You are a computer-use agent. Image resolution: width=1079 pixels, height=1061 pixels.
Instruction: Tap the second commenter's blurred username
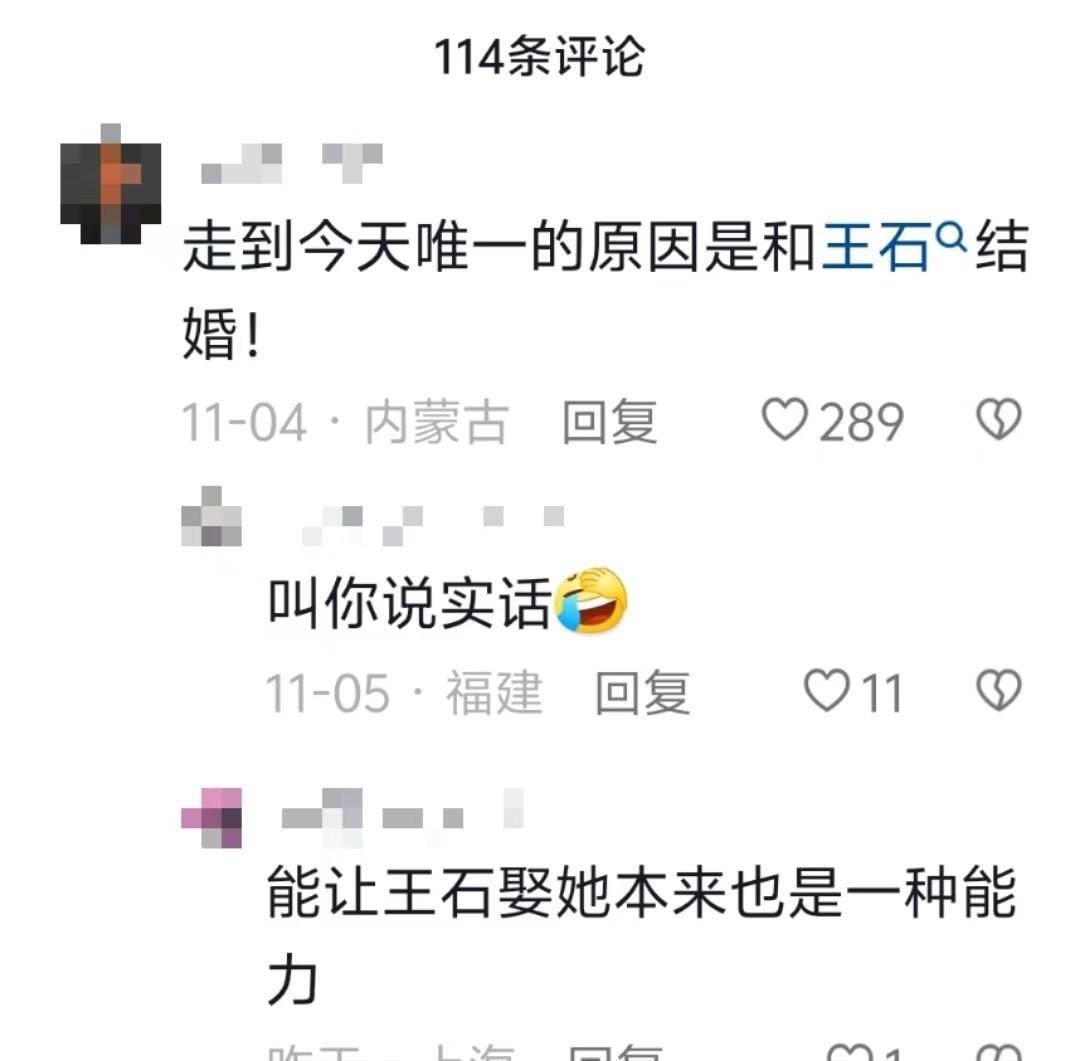[x=434, y=526]
